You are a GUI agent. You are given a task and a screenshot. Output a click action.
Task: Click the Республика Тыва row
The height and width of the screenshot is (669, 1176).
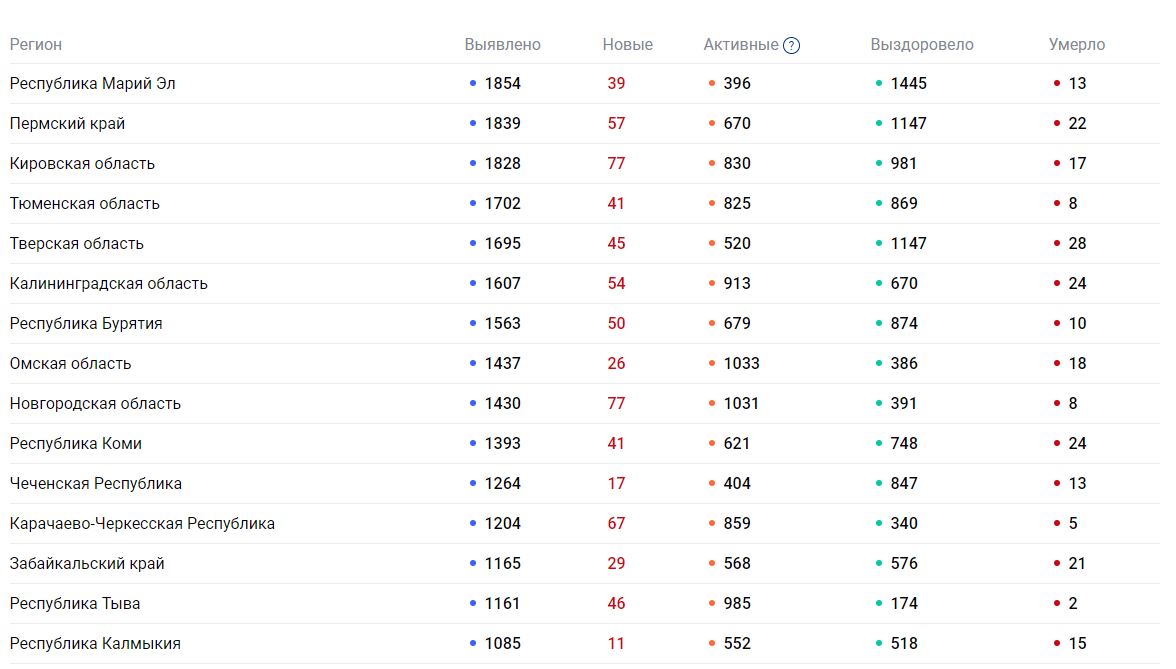[x=75, y=604]
